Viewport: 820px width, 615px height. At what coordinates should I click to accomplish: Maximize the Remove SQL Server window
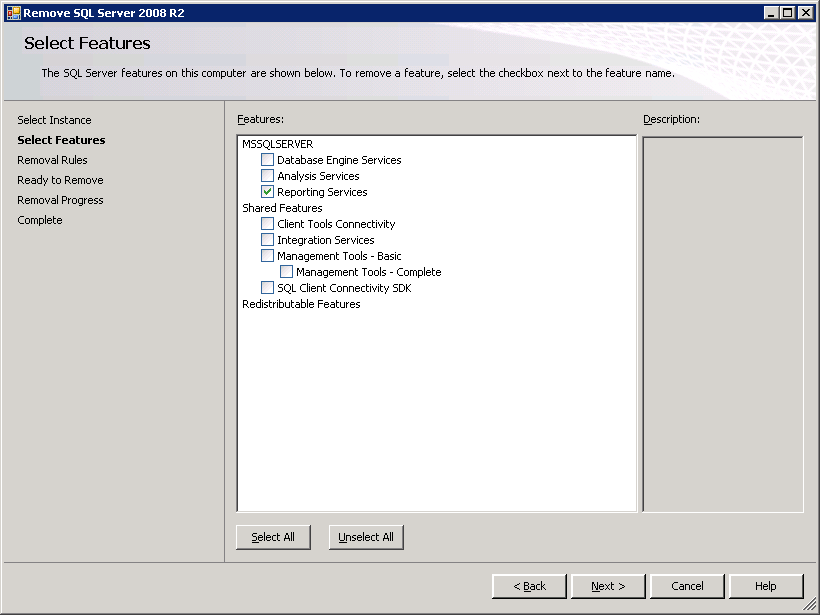point(788,13)
